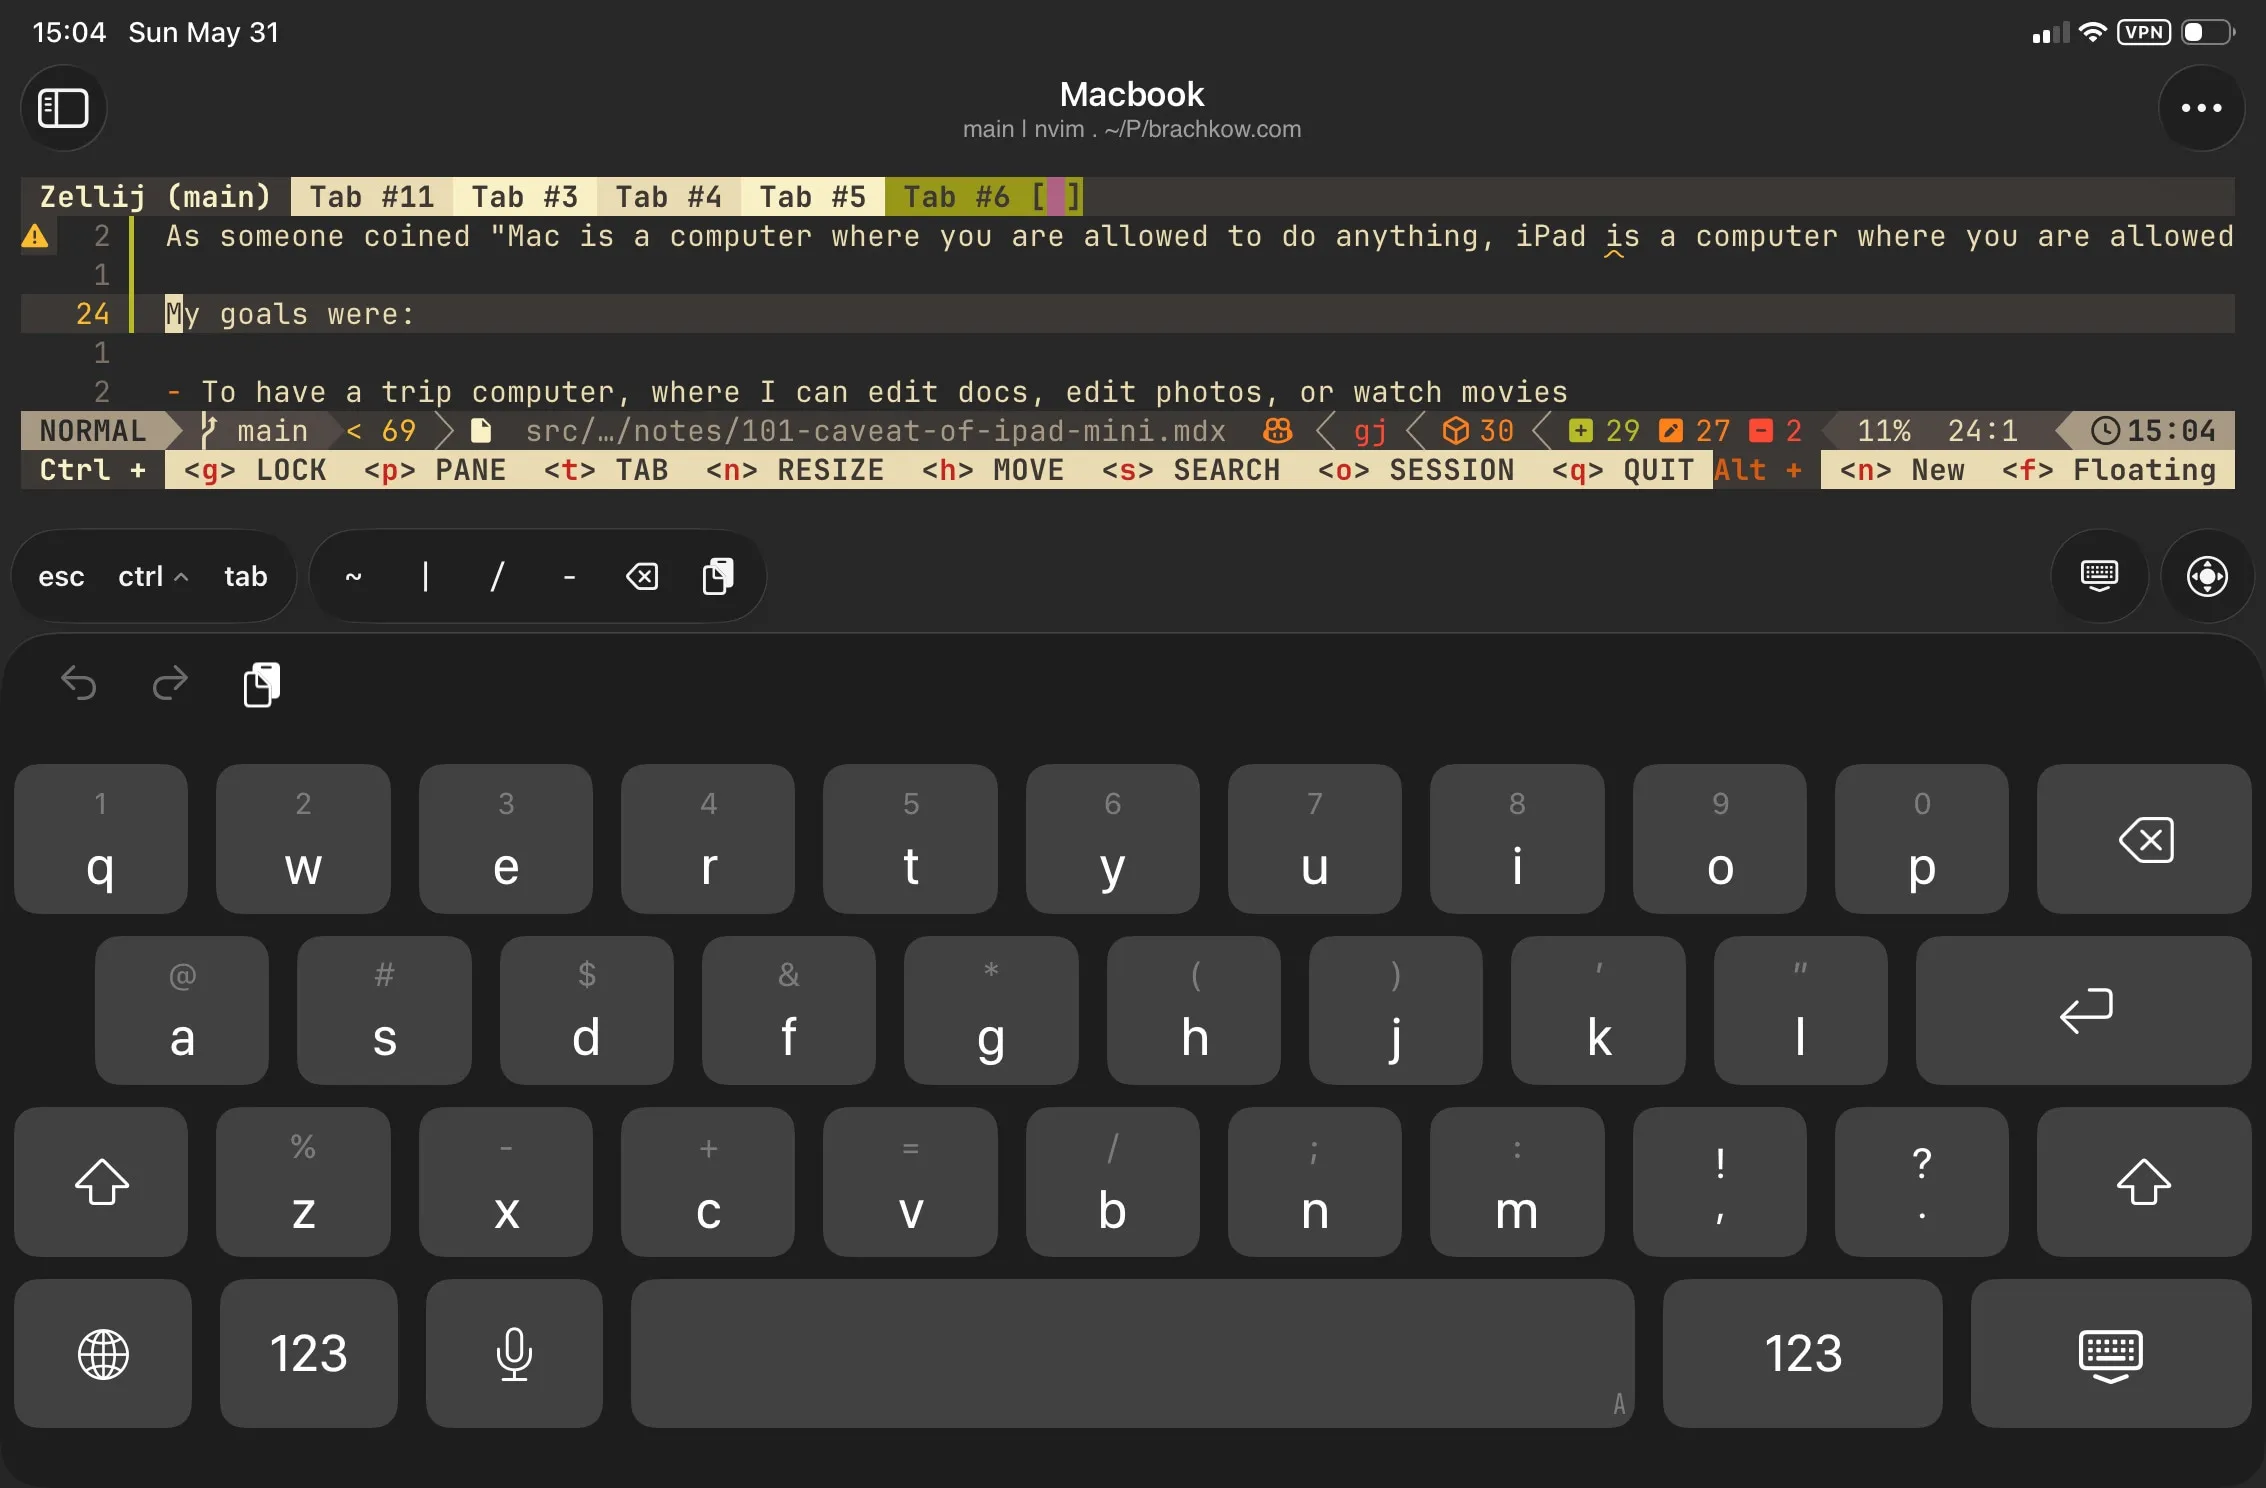Tap the Macbook connection title
Image resolution: width=2266 pixels, height=1488 pixels.
point(1132,94)
